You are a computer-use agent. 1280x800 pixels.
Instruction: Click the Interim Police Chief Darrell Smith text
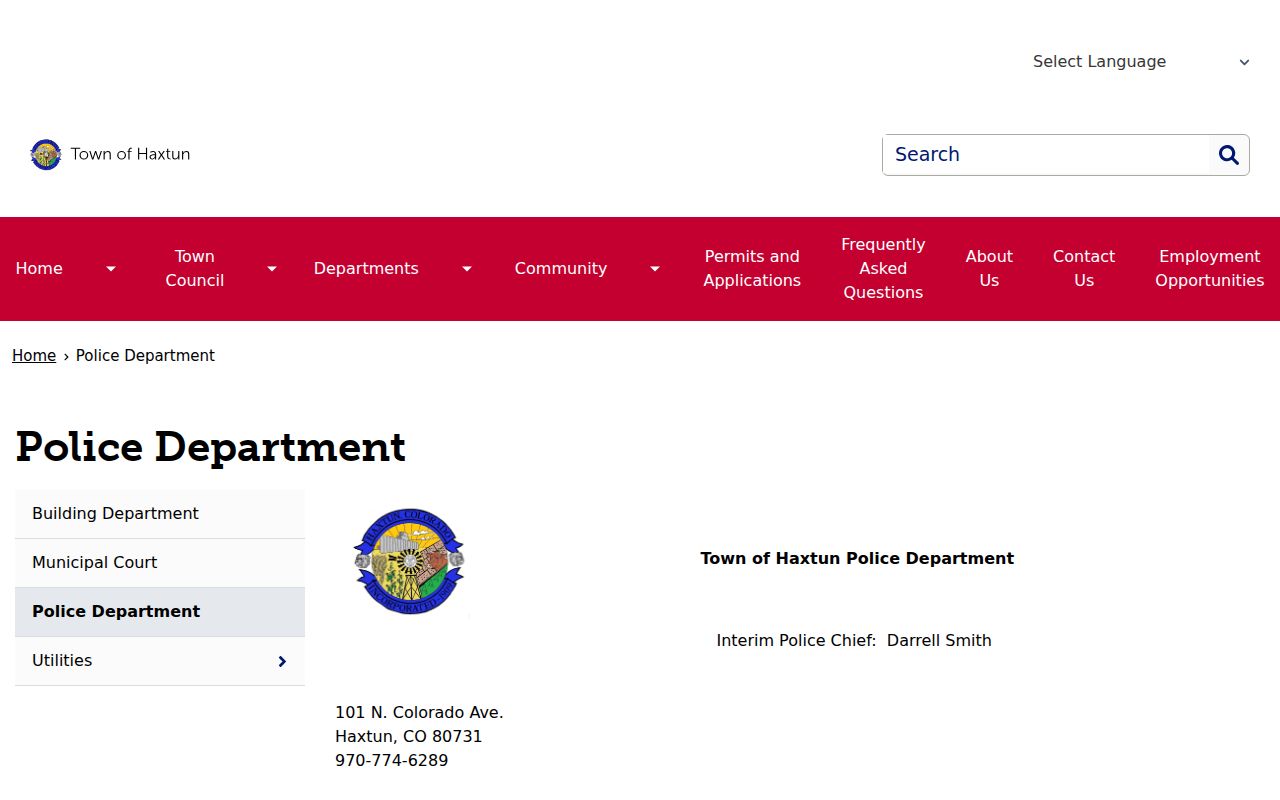click(x=854, y=641)
